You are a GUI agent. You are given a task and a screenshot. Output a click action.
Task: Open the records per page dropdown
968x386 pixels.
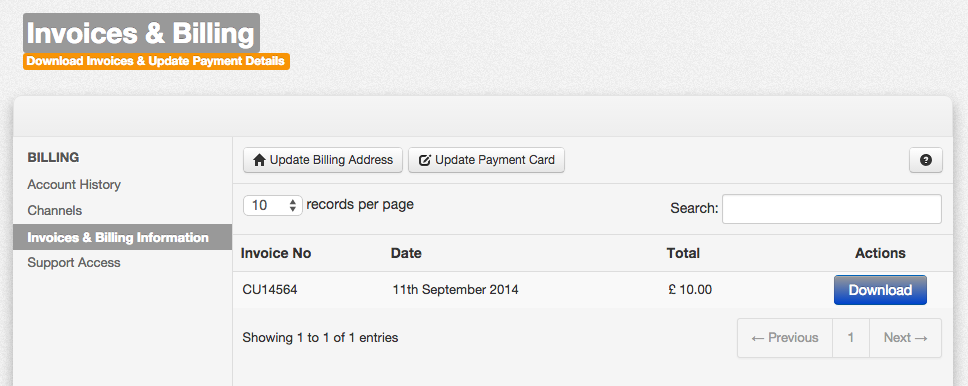pos(273,206)
